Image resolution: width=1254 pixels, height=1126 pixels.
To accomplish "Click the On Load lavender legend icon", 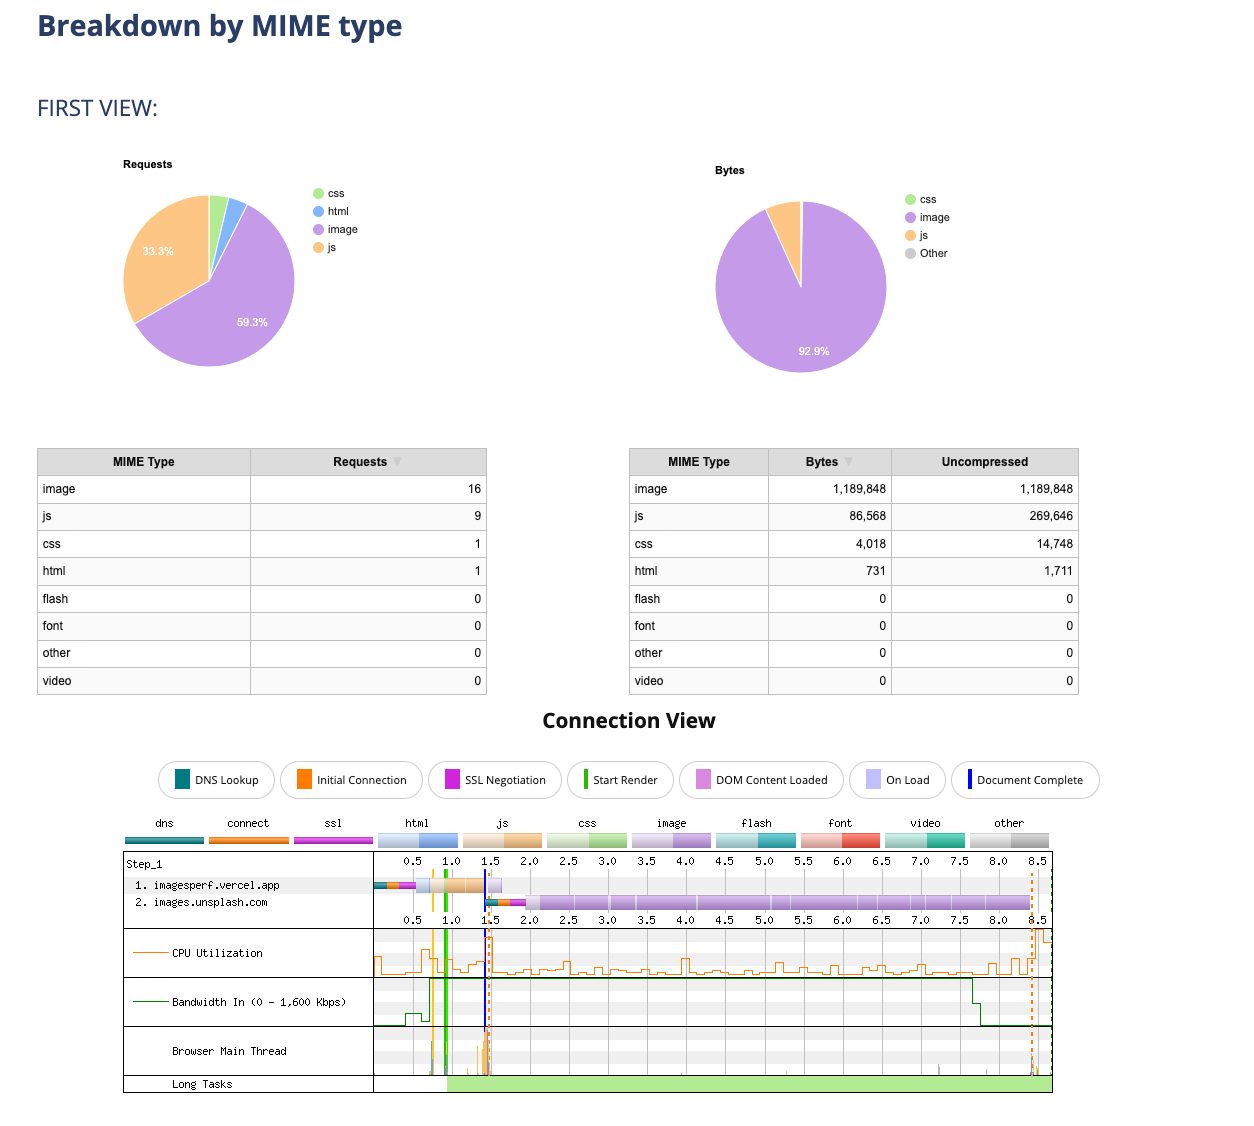I will pyautogui.click(x=873, y=780).
